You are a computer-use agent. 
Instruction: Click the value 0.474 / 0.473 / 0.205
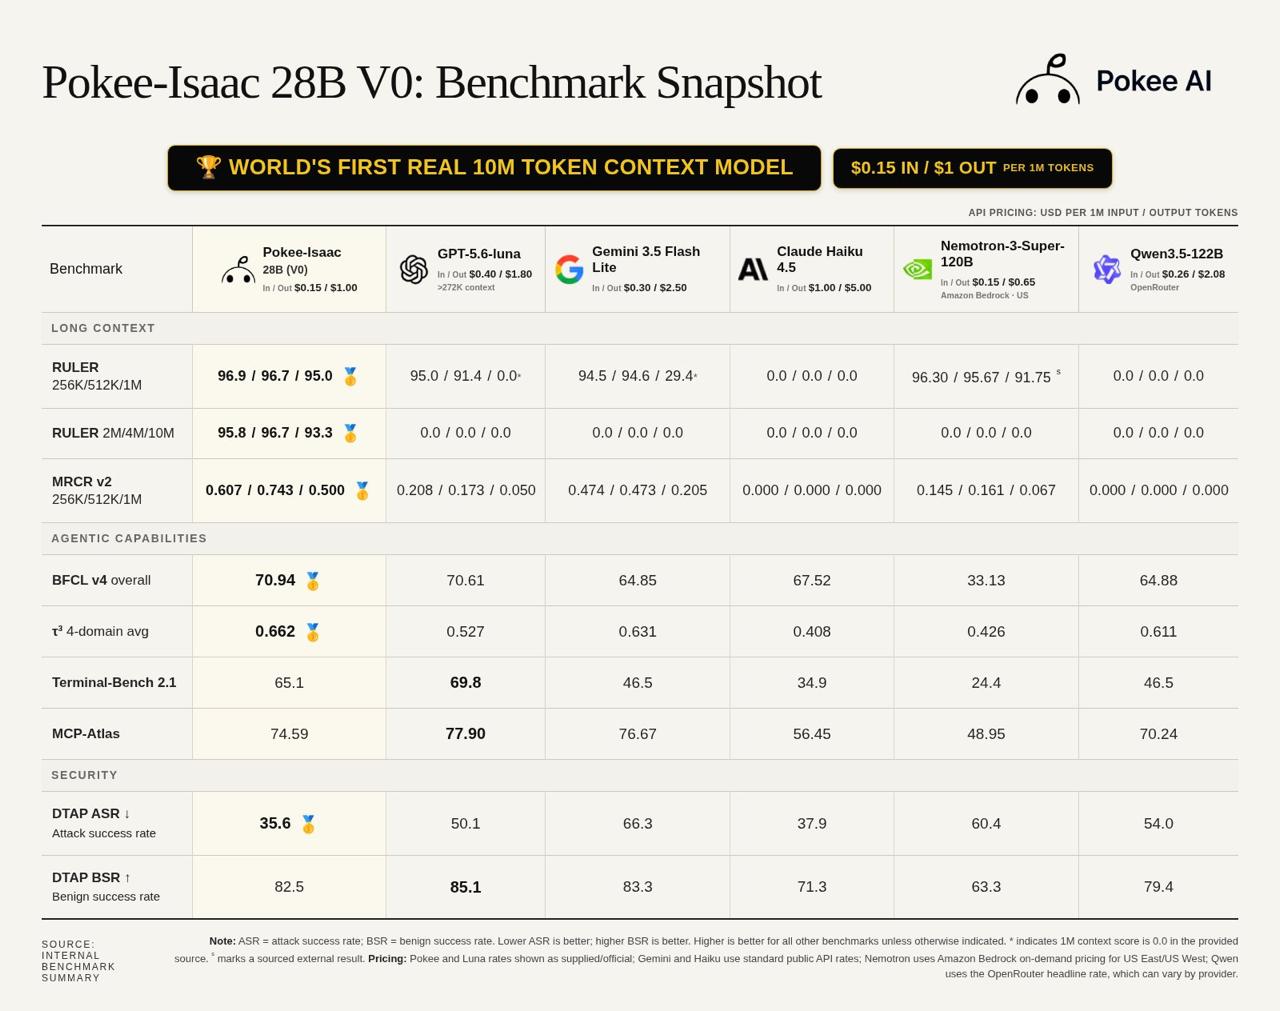click(638, 490)
